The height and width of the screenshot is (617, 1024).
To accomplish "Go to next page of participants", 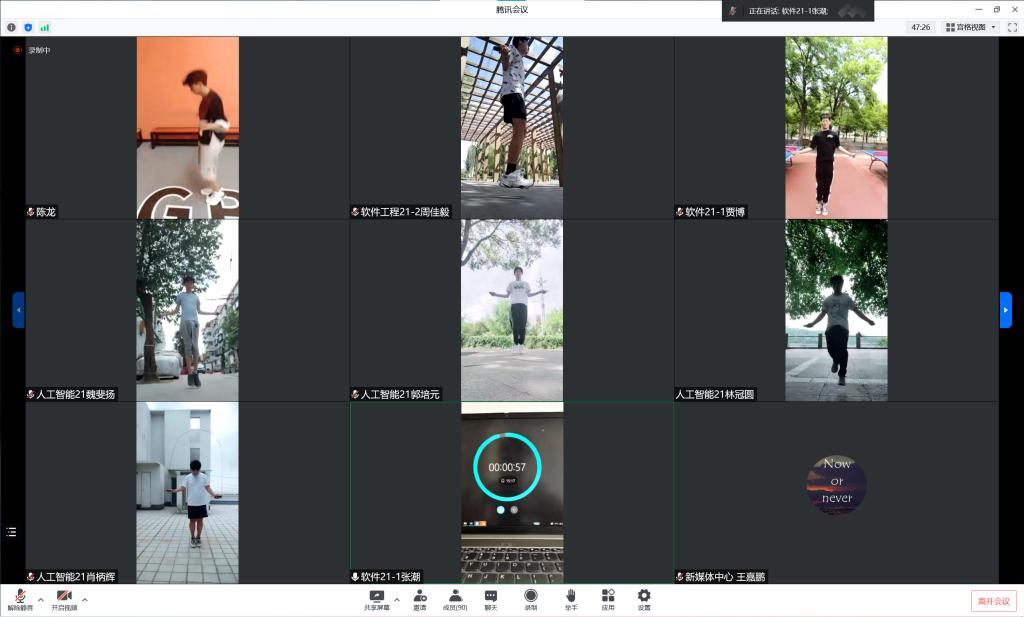I will (x=1006, y=310).
